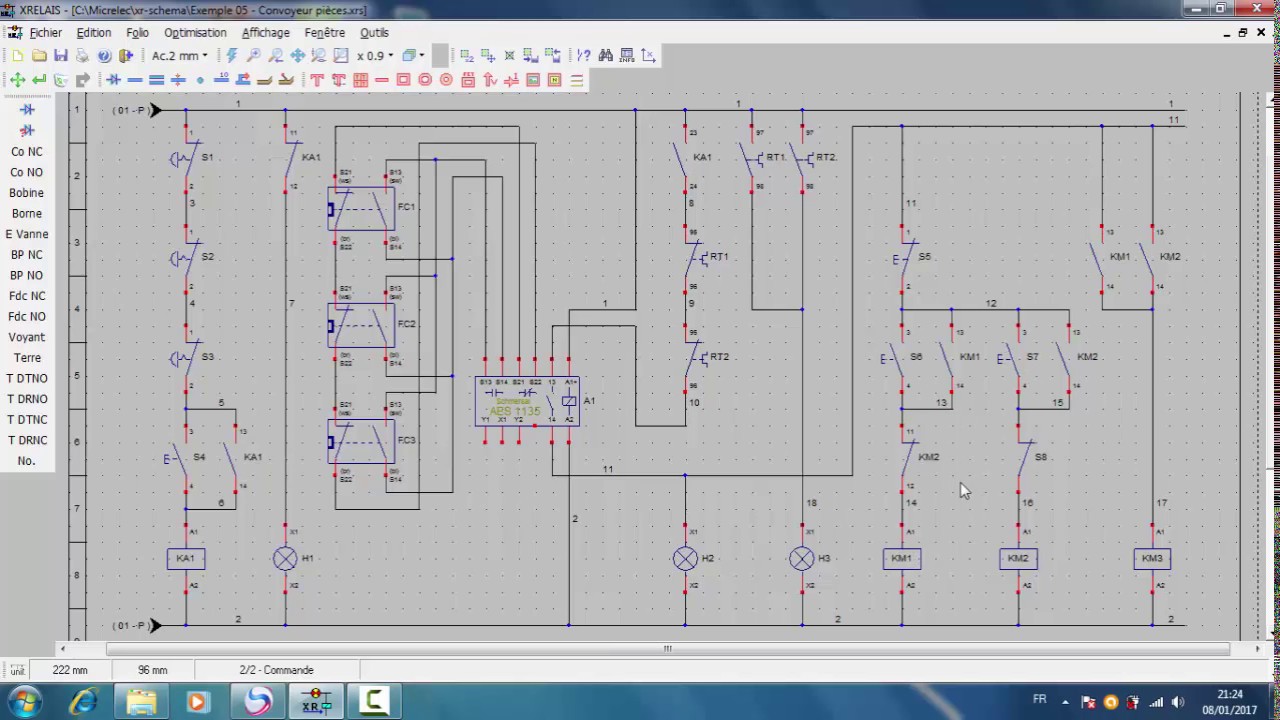Viewport: 1280px width, 720px height.
Task: Create a new schematic file icon
Action: tap(17, 56)
